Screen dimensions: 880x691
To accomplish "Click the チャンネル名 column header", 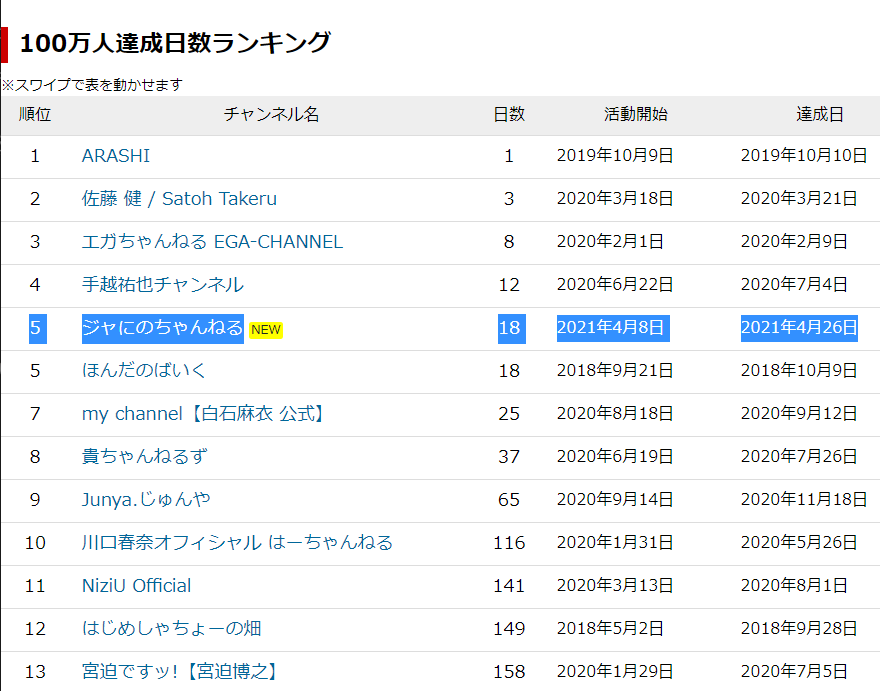I will 271,115.
